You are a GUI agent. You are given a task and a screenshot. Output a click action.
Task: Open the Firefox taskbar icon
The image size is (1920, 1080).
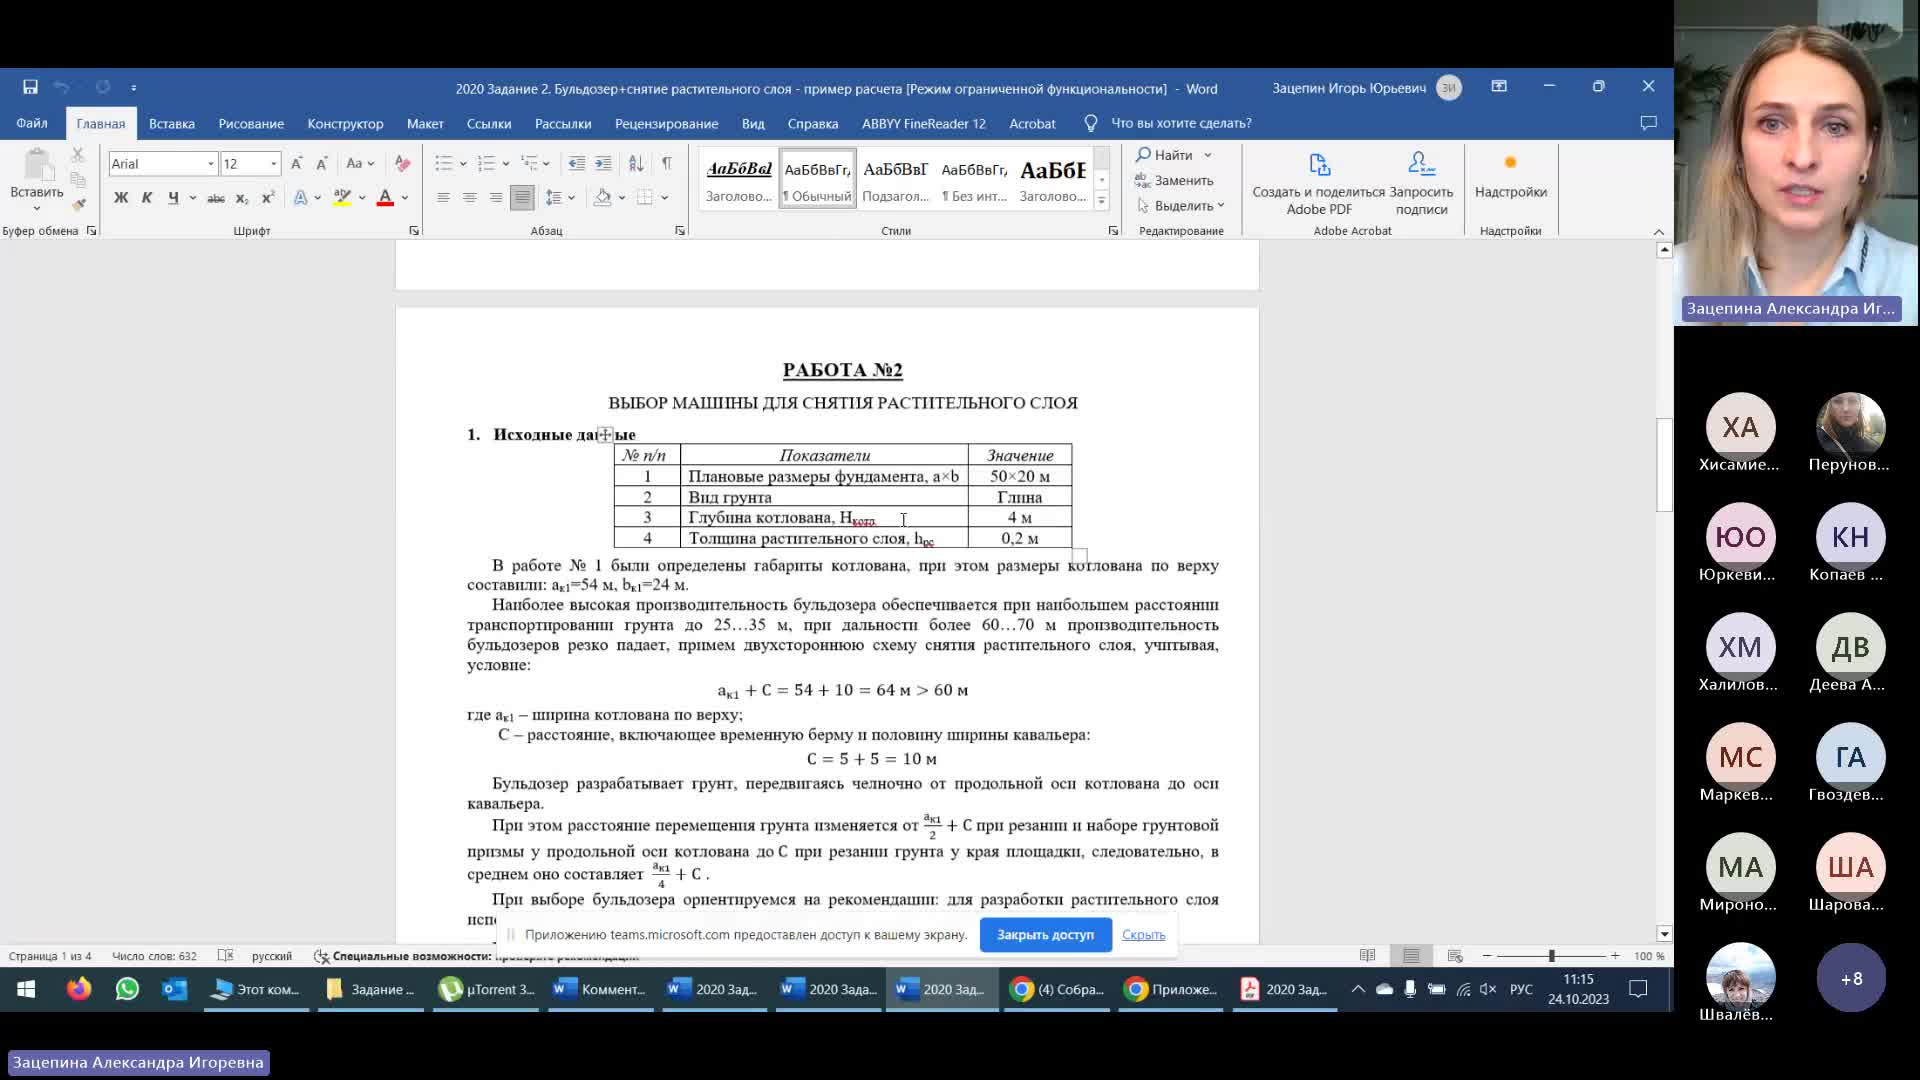(x=78, y=989)
